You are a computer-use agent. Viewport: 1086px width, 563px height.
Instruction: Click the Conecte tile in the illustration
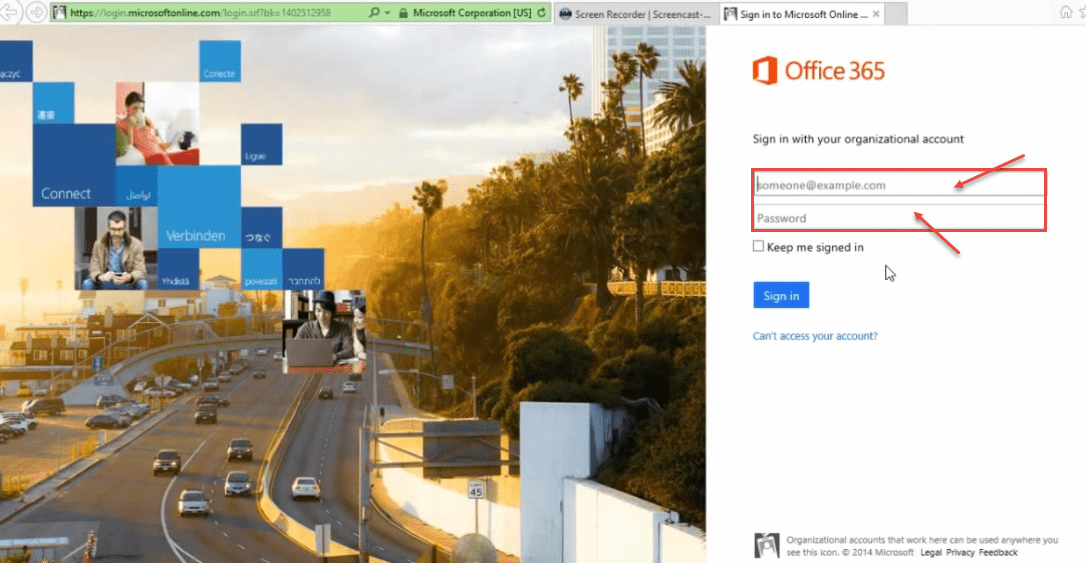coord(220,61)
